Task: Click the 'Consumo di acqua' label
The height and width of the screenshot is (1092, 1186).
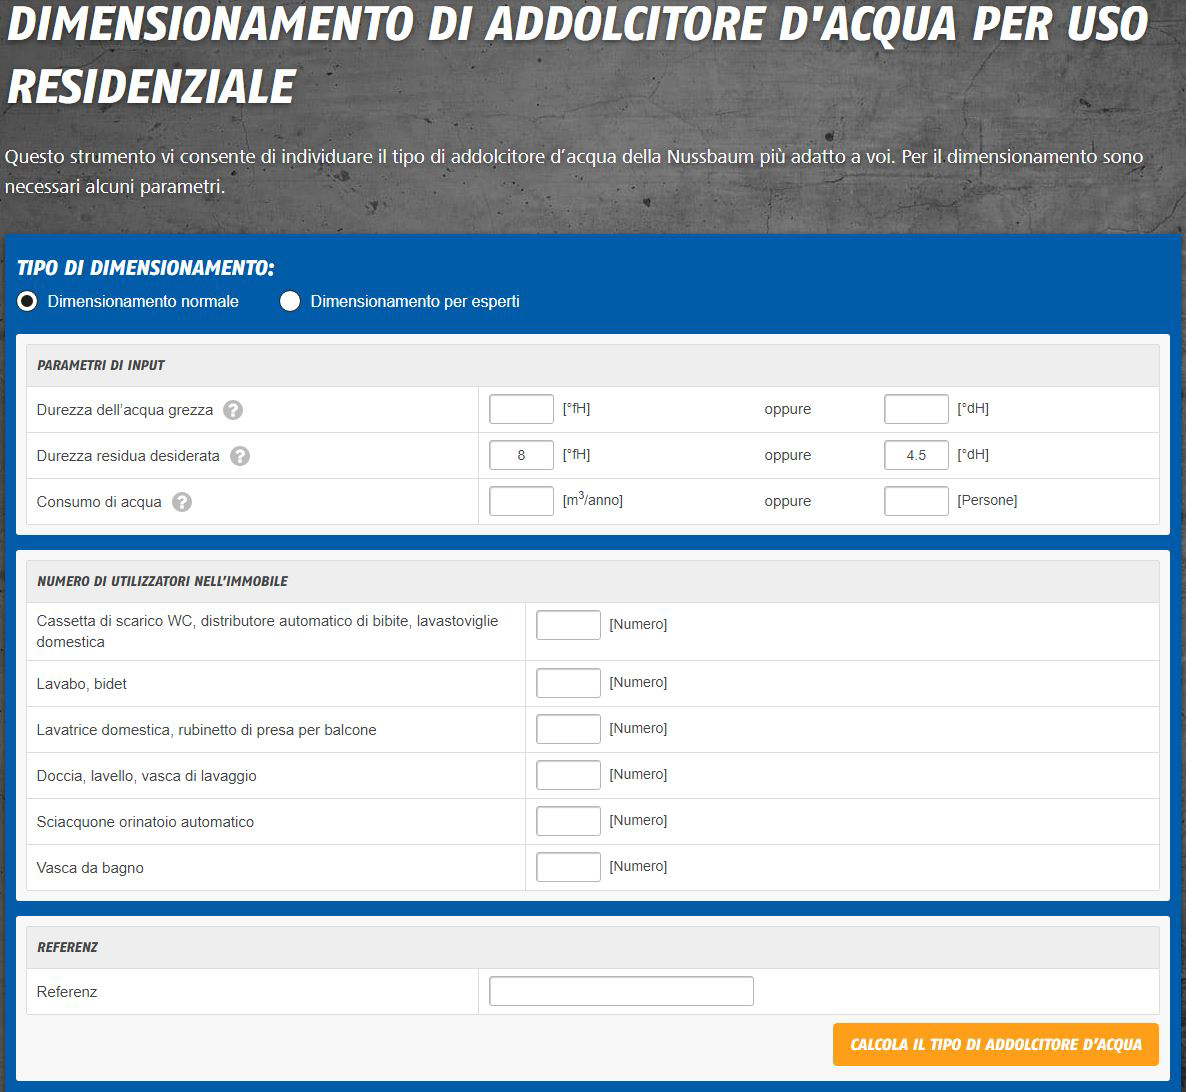Action: (99, 502)
